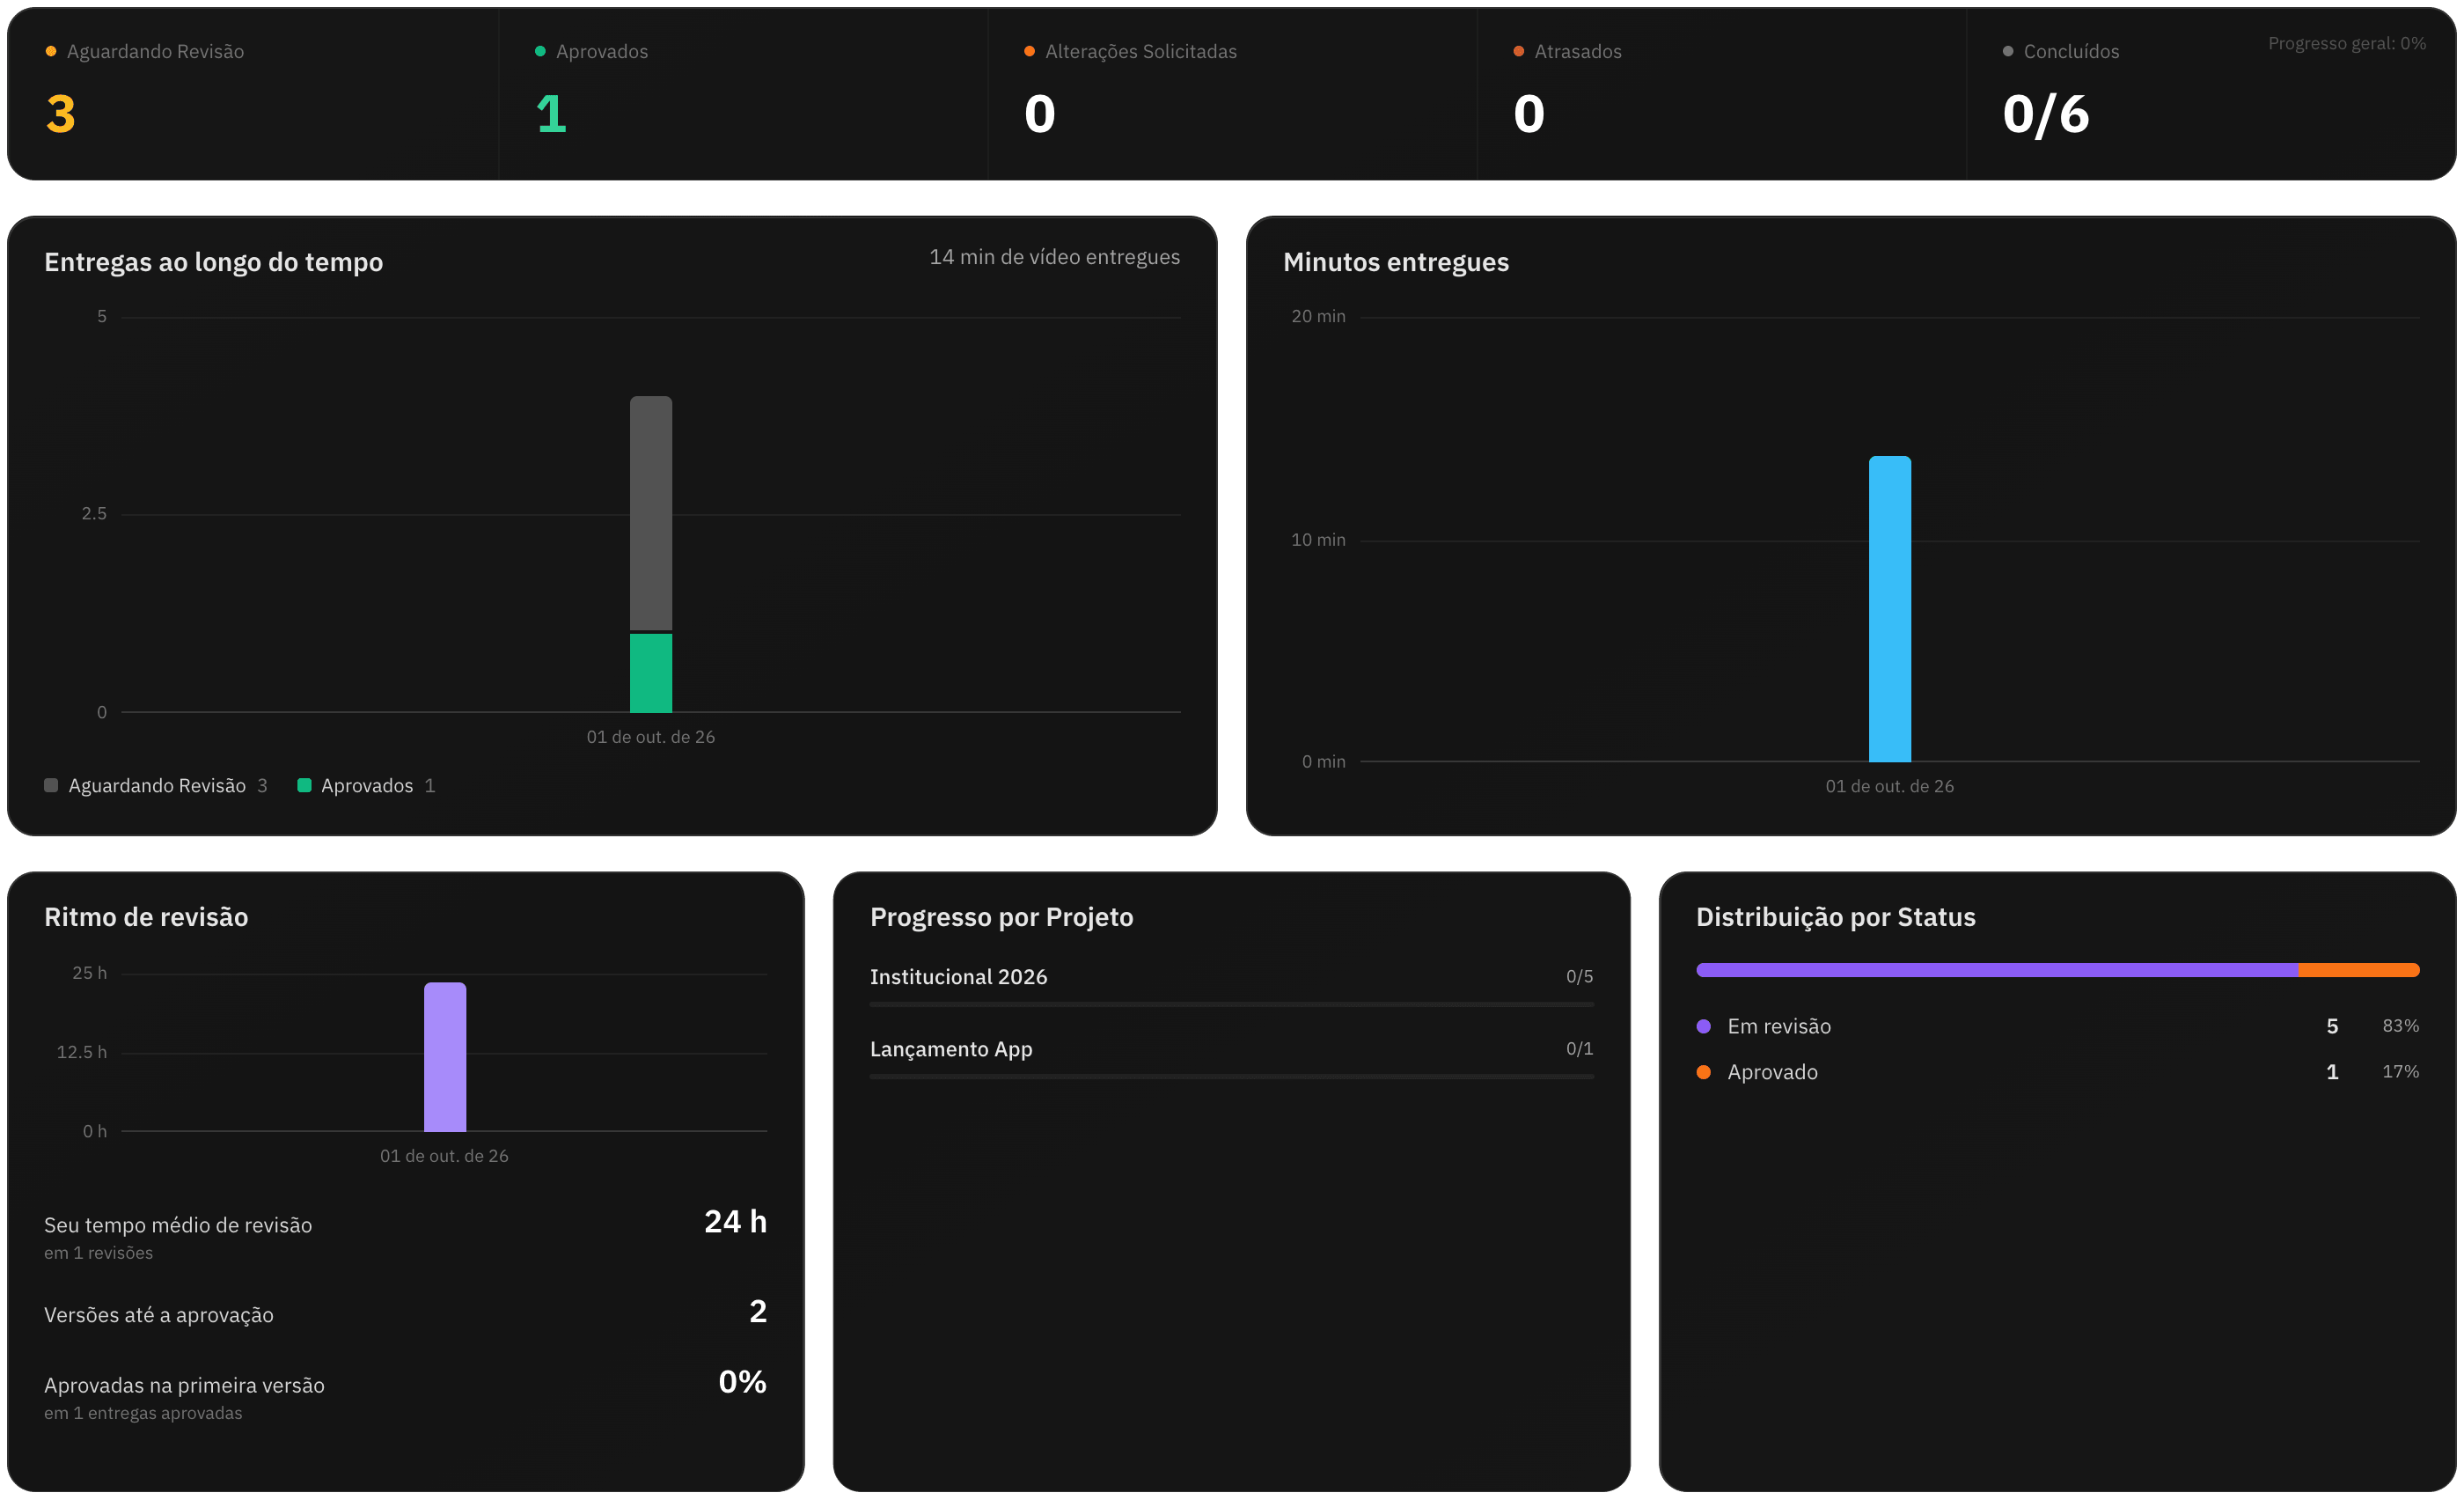Click the blue bar in Minutos entregues chart
This screenshot has height=1500, width=2464.
(x=1890, y=609)
